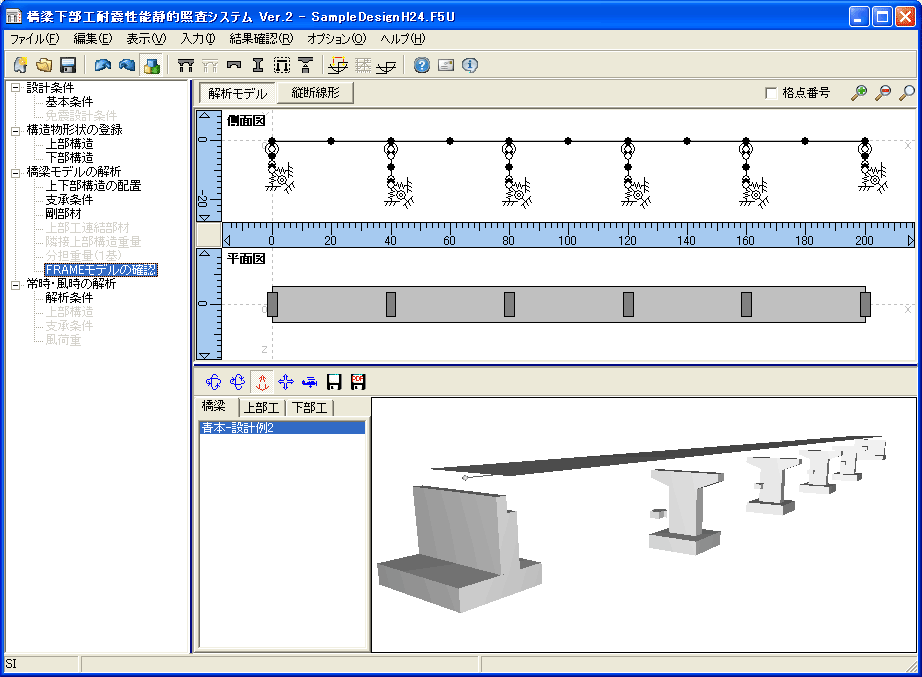Screen dimensions: 922x677
Task: Zoom out with the red minus magnifier
Action: coord(883,93)
